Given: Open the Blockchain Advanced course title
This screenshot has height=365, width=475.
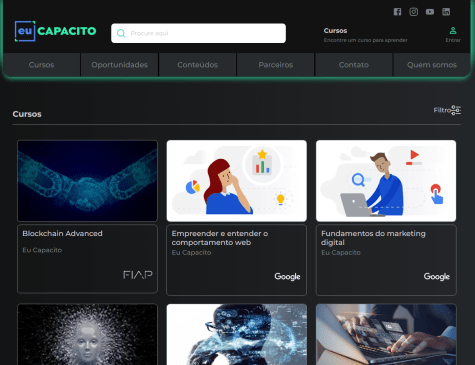Looking at the screenshot, I should coord(62,233).
